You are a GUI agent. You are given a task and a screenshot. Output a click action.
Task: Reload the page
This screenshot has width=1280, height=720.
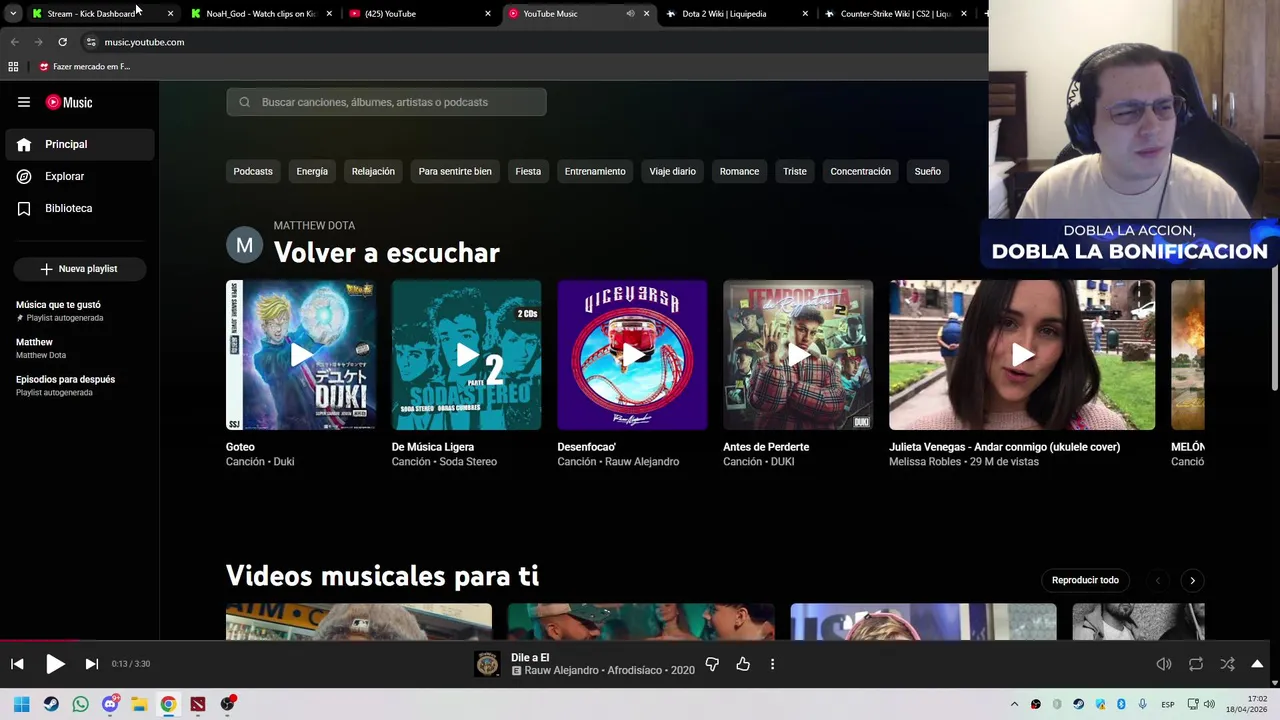[x=62, y=42]
